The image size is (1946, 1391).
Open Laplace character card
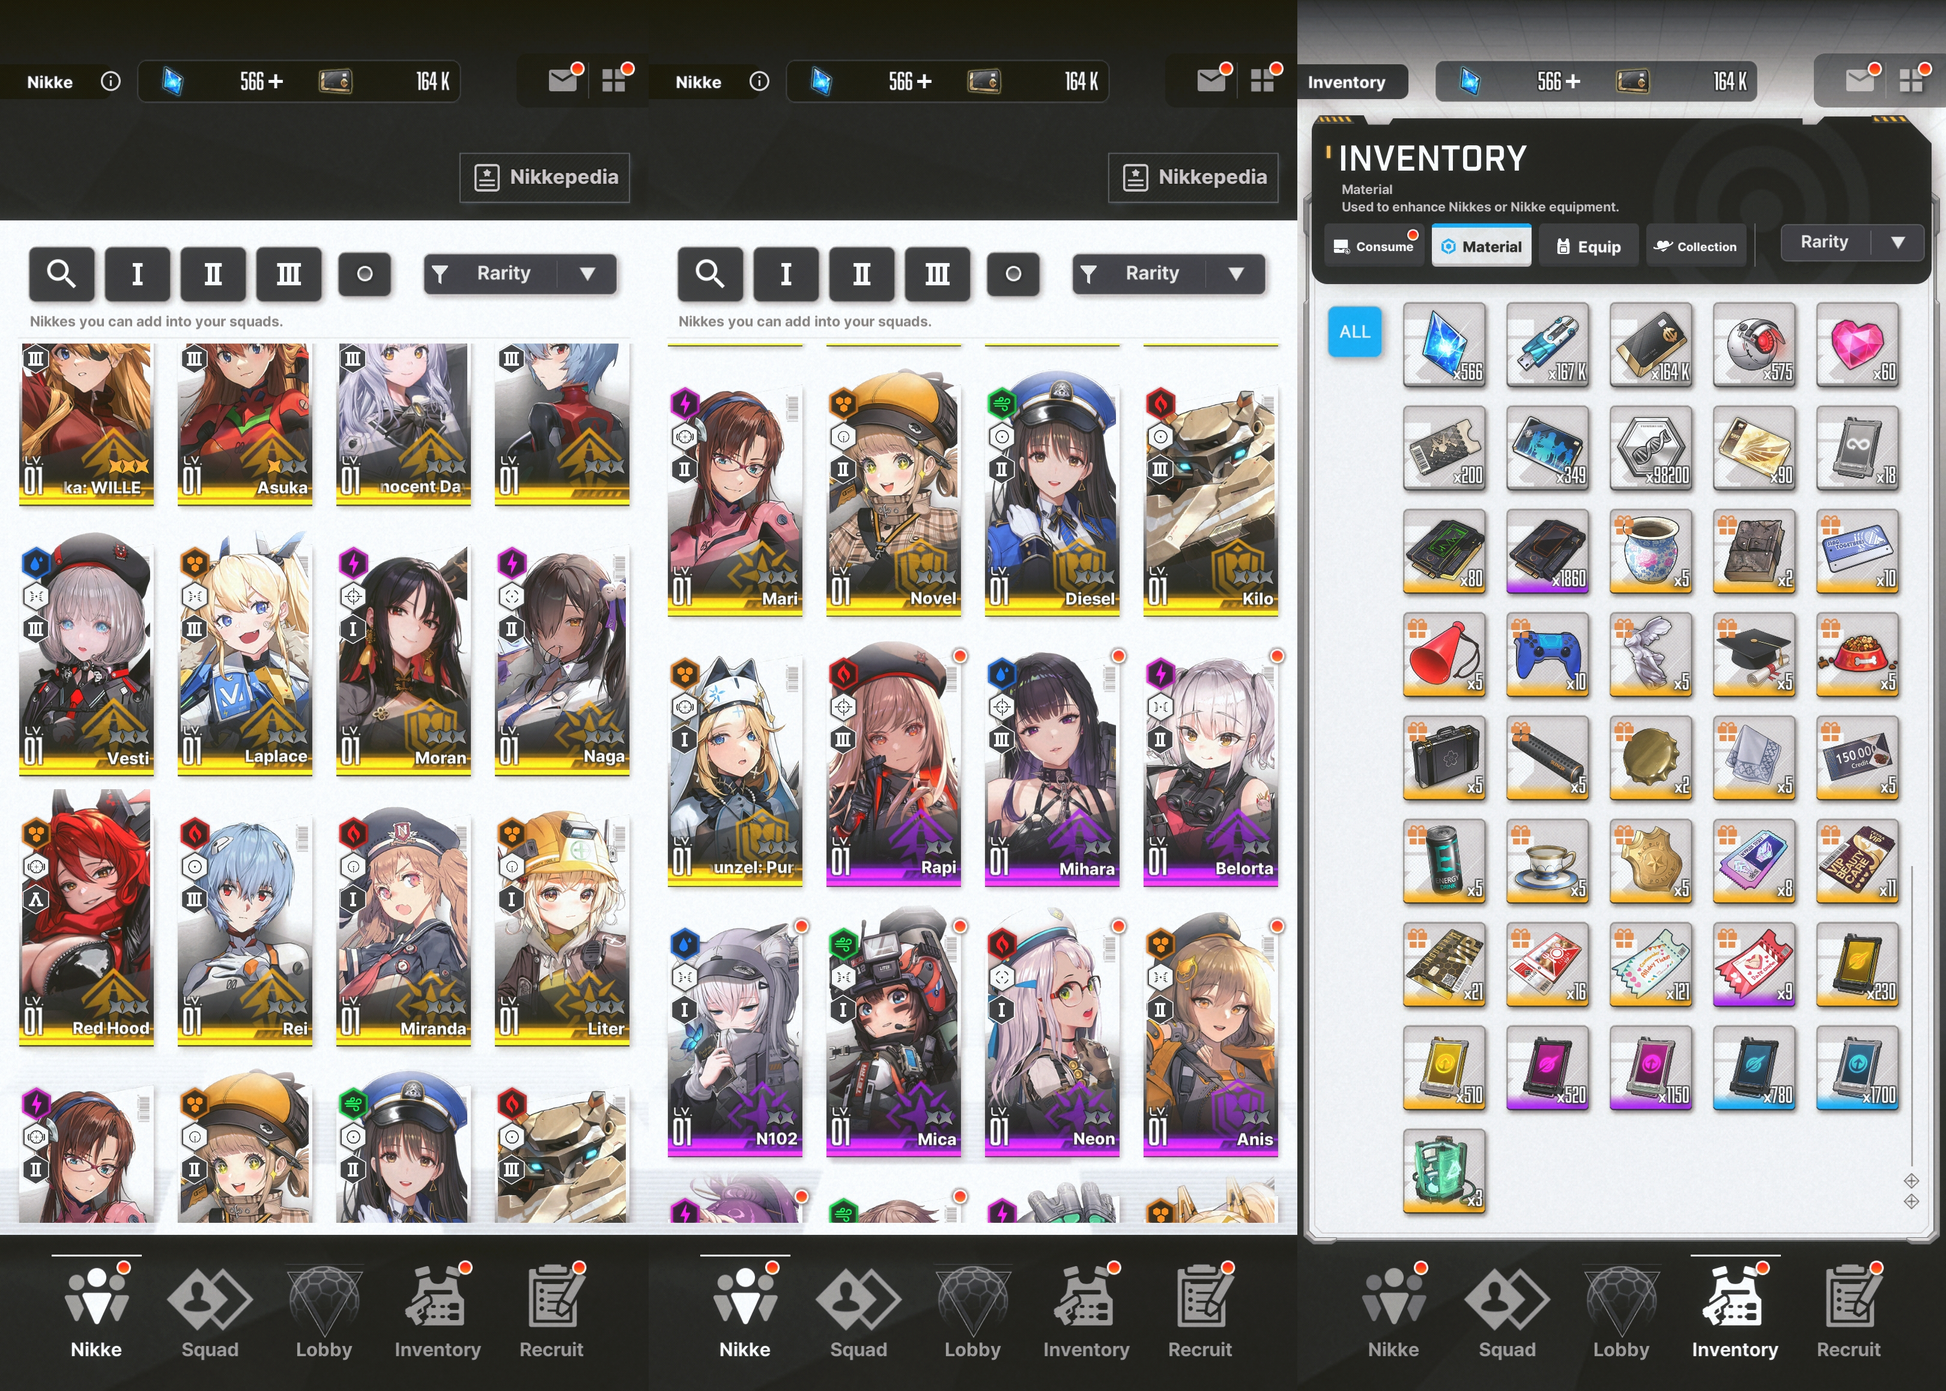(245, 655)
